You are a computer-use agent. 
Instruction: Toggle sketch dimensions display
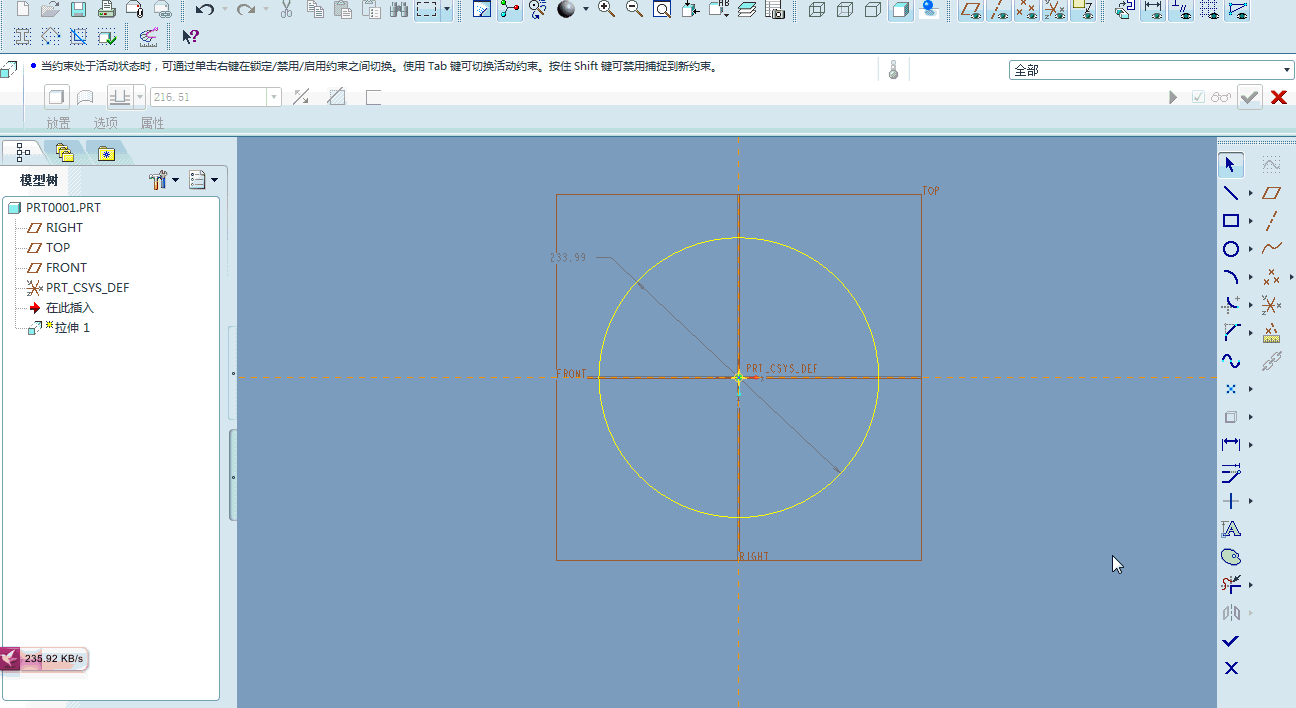coord(1153,10)
